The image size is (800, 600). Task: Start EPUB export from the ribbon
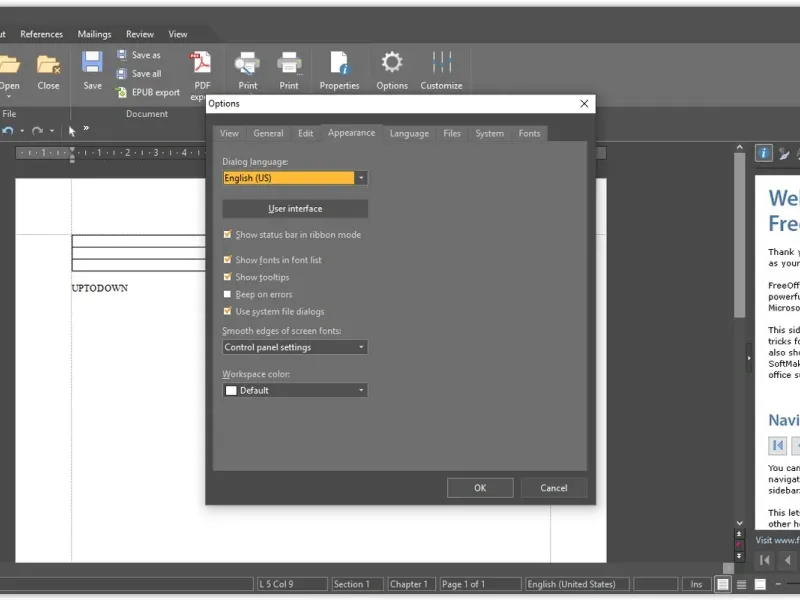[x=148, y=92]
